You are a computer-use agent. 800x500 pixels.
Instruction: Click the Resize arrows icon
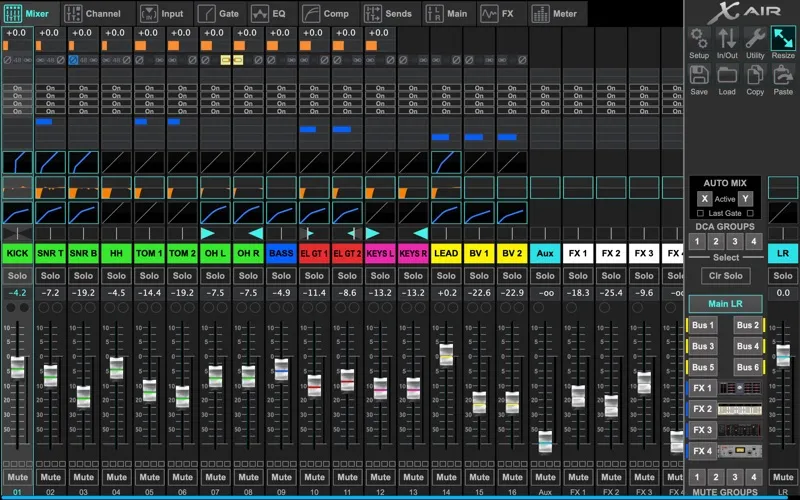[x=783, y=38]
